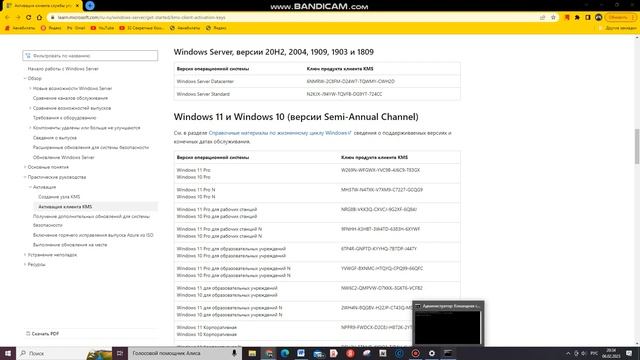Go back using browser back arrow
640x360 pixels.
tap(7, 18)
